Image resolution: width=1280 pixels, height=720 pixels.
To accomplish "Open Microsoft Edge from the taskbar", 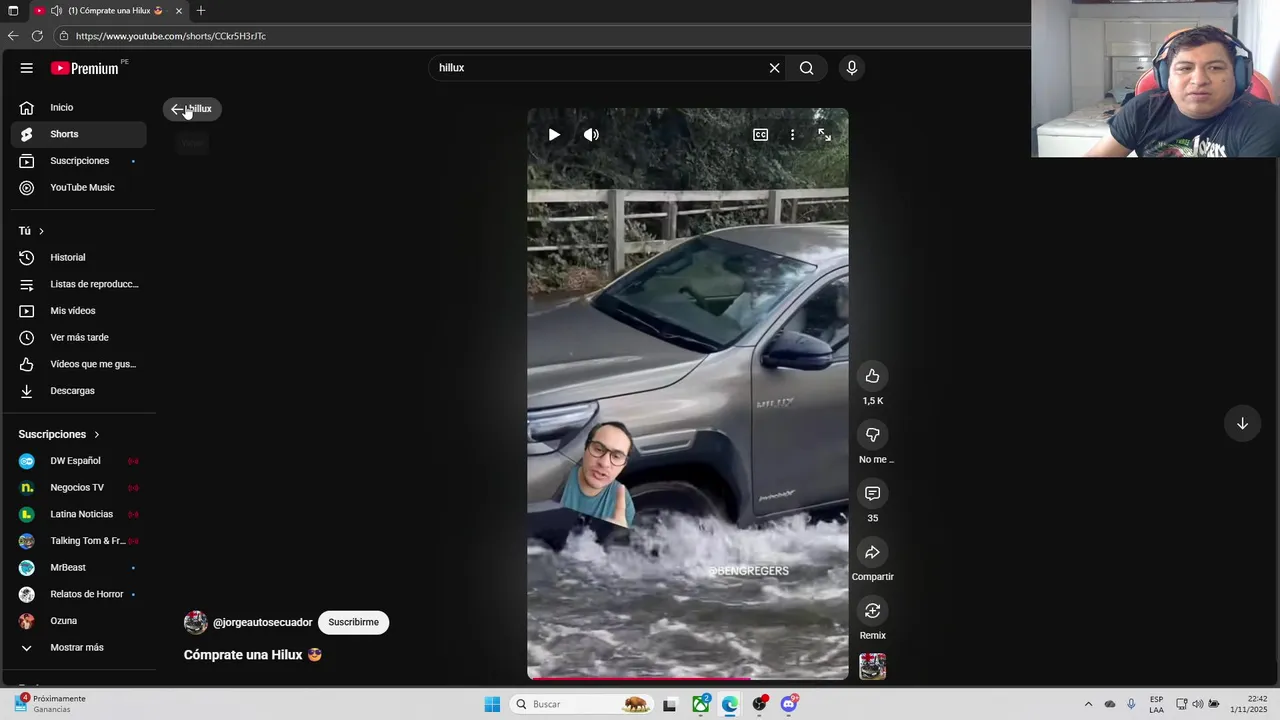I will [x=730, y=704].
